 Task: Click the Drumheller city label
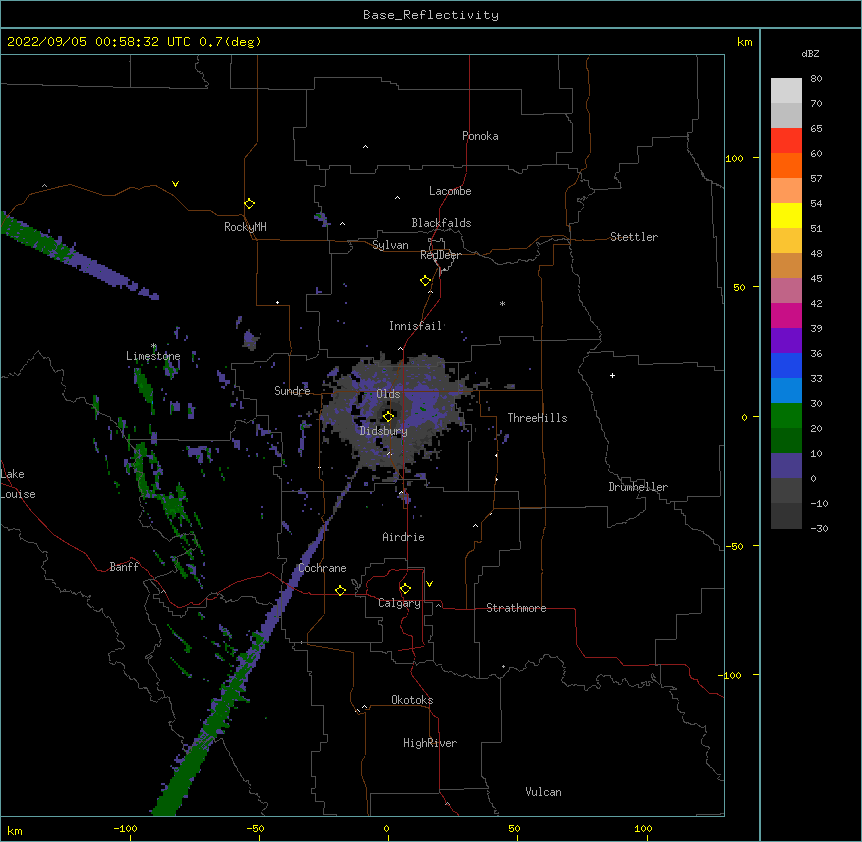click(638, 487)
